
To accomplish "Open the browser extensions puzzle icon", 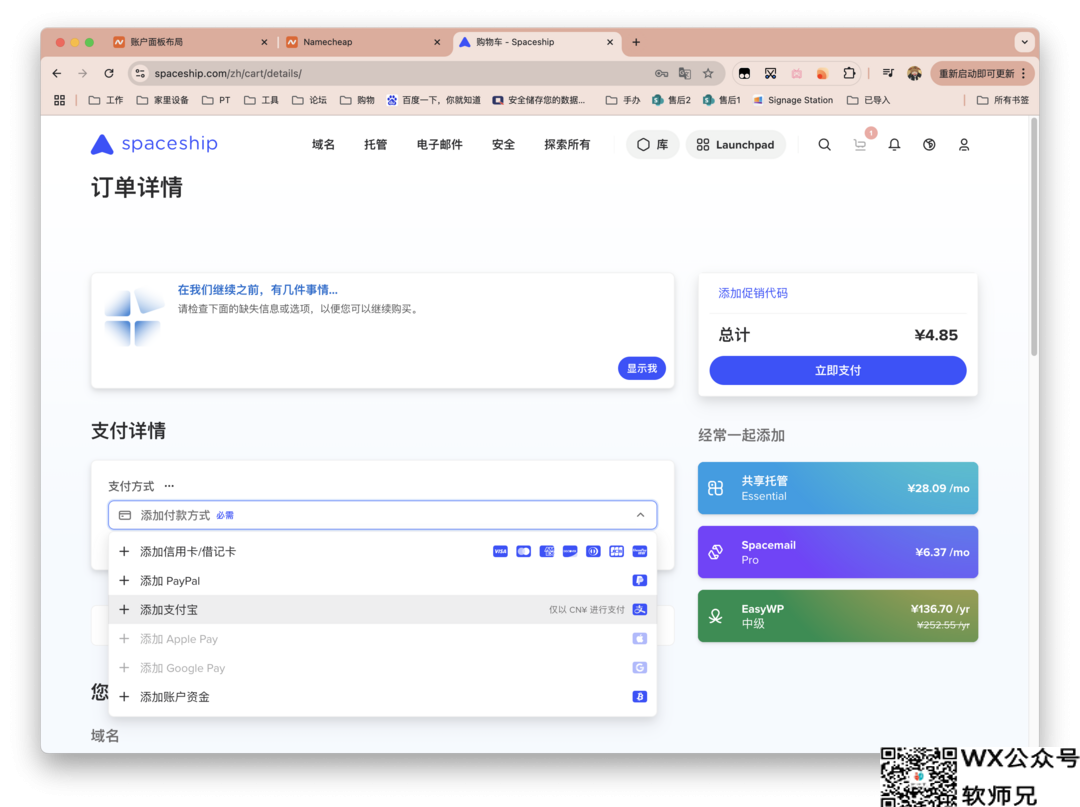I will coord(849,73).
